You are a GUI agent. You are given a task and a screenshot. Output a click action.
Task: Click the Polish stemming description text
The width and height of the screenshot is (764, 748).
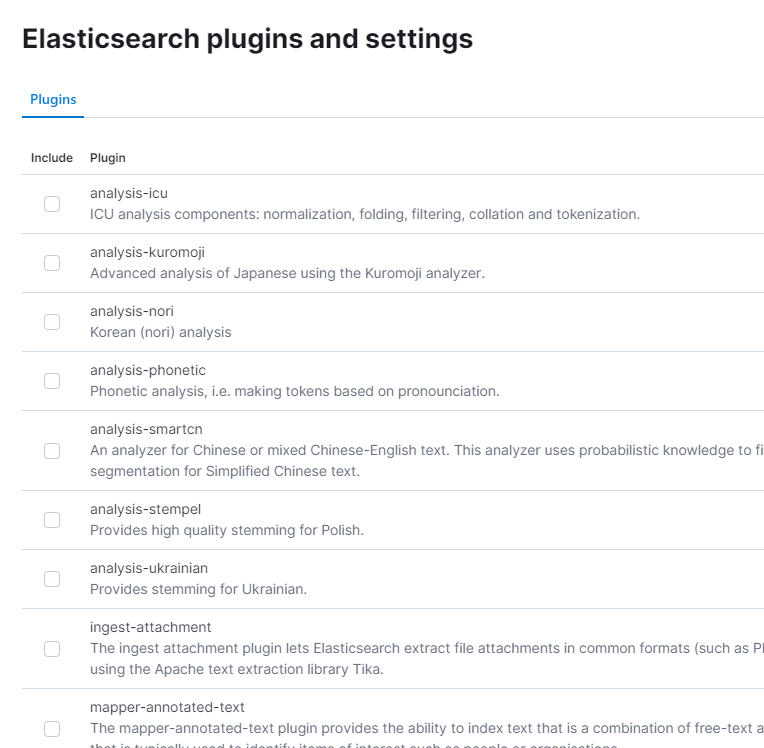pos(227,530)
